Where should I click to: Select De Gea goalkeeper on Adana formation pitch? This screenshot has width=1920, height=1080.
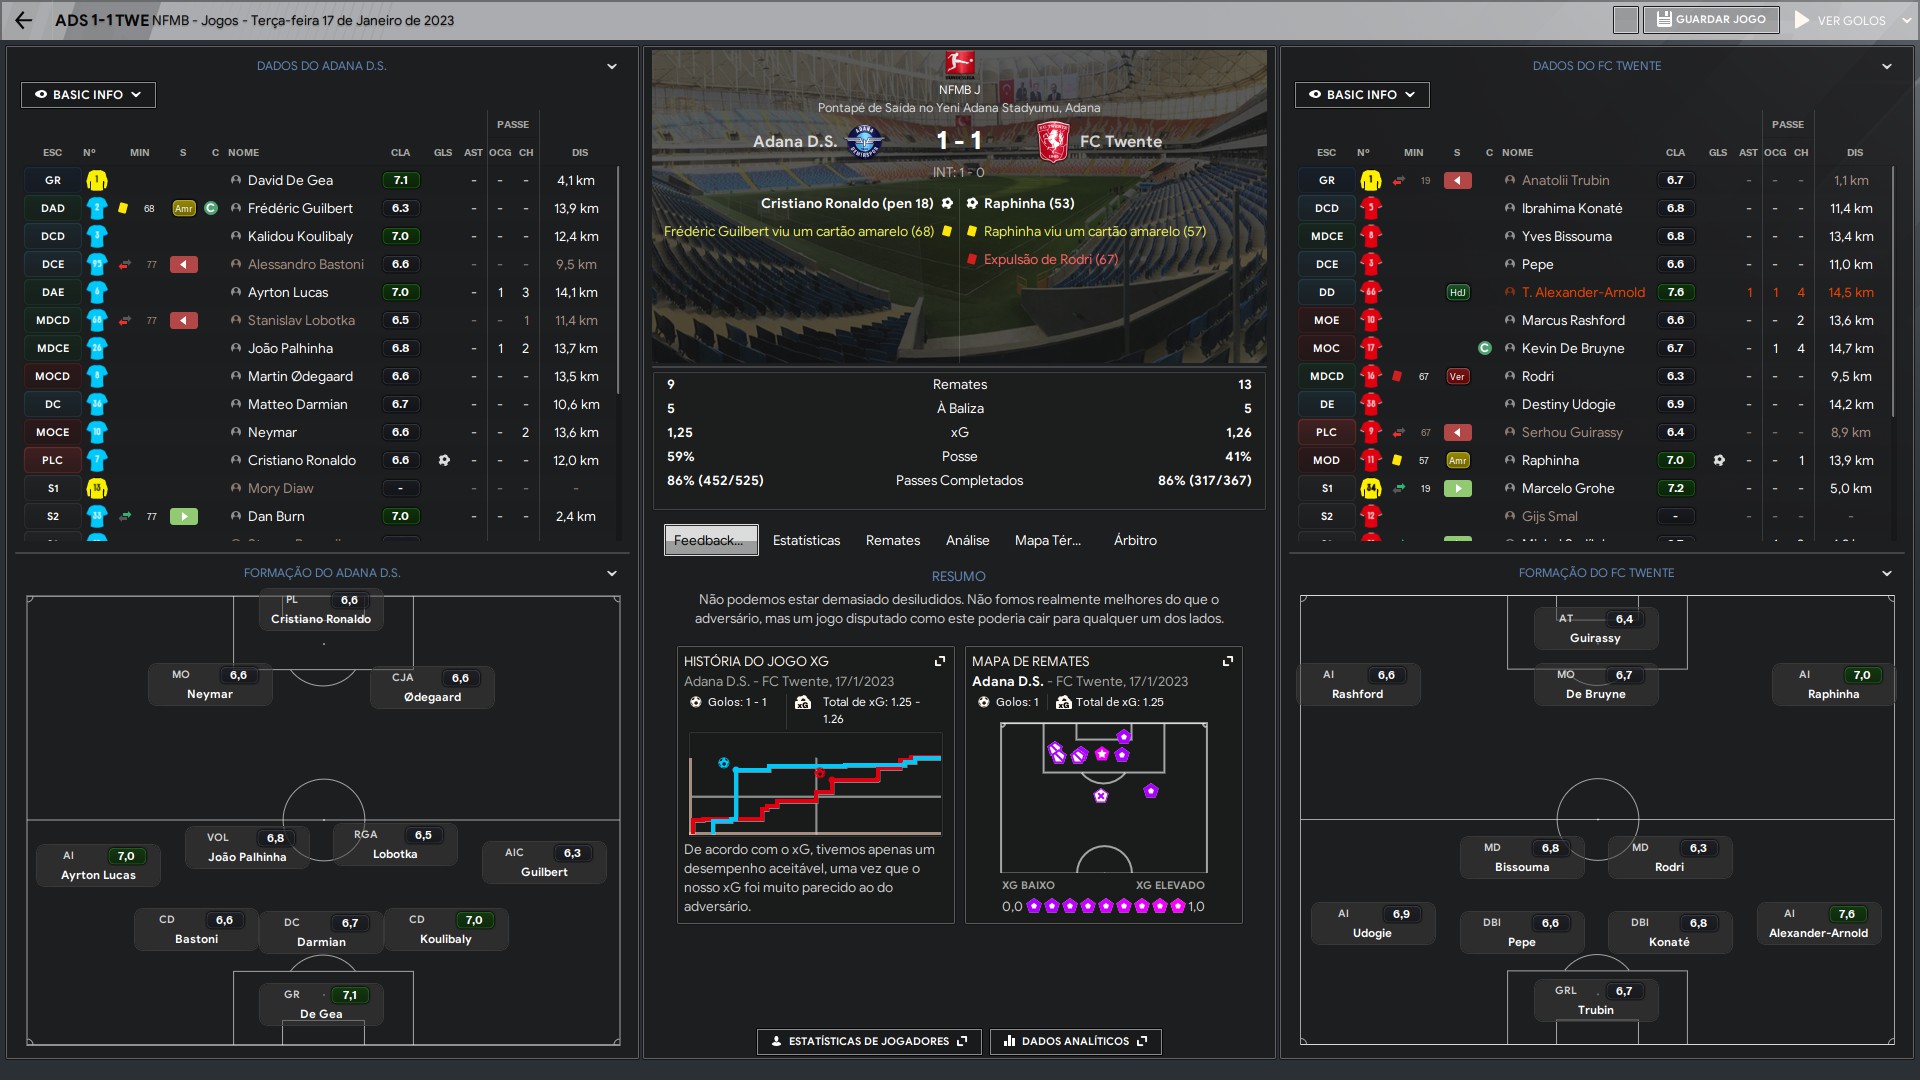(321, 1005)
